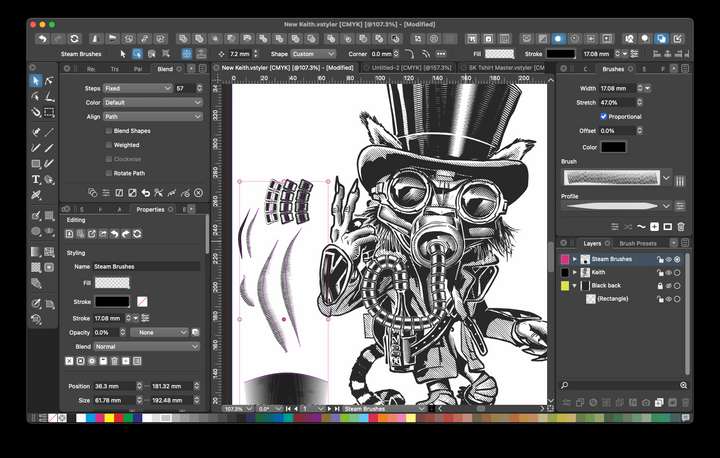The height and width of the screenshot is (458, 720).
Task: Uncheck the Proportional checkbox
Action: tap(603, 117)
